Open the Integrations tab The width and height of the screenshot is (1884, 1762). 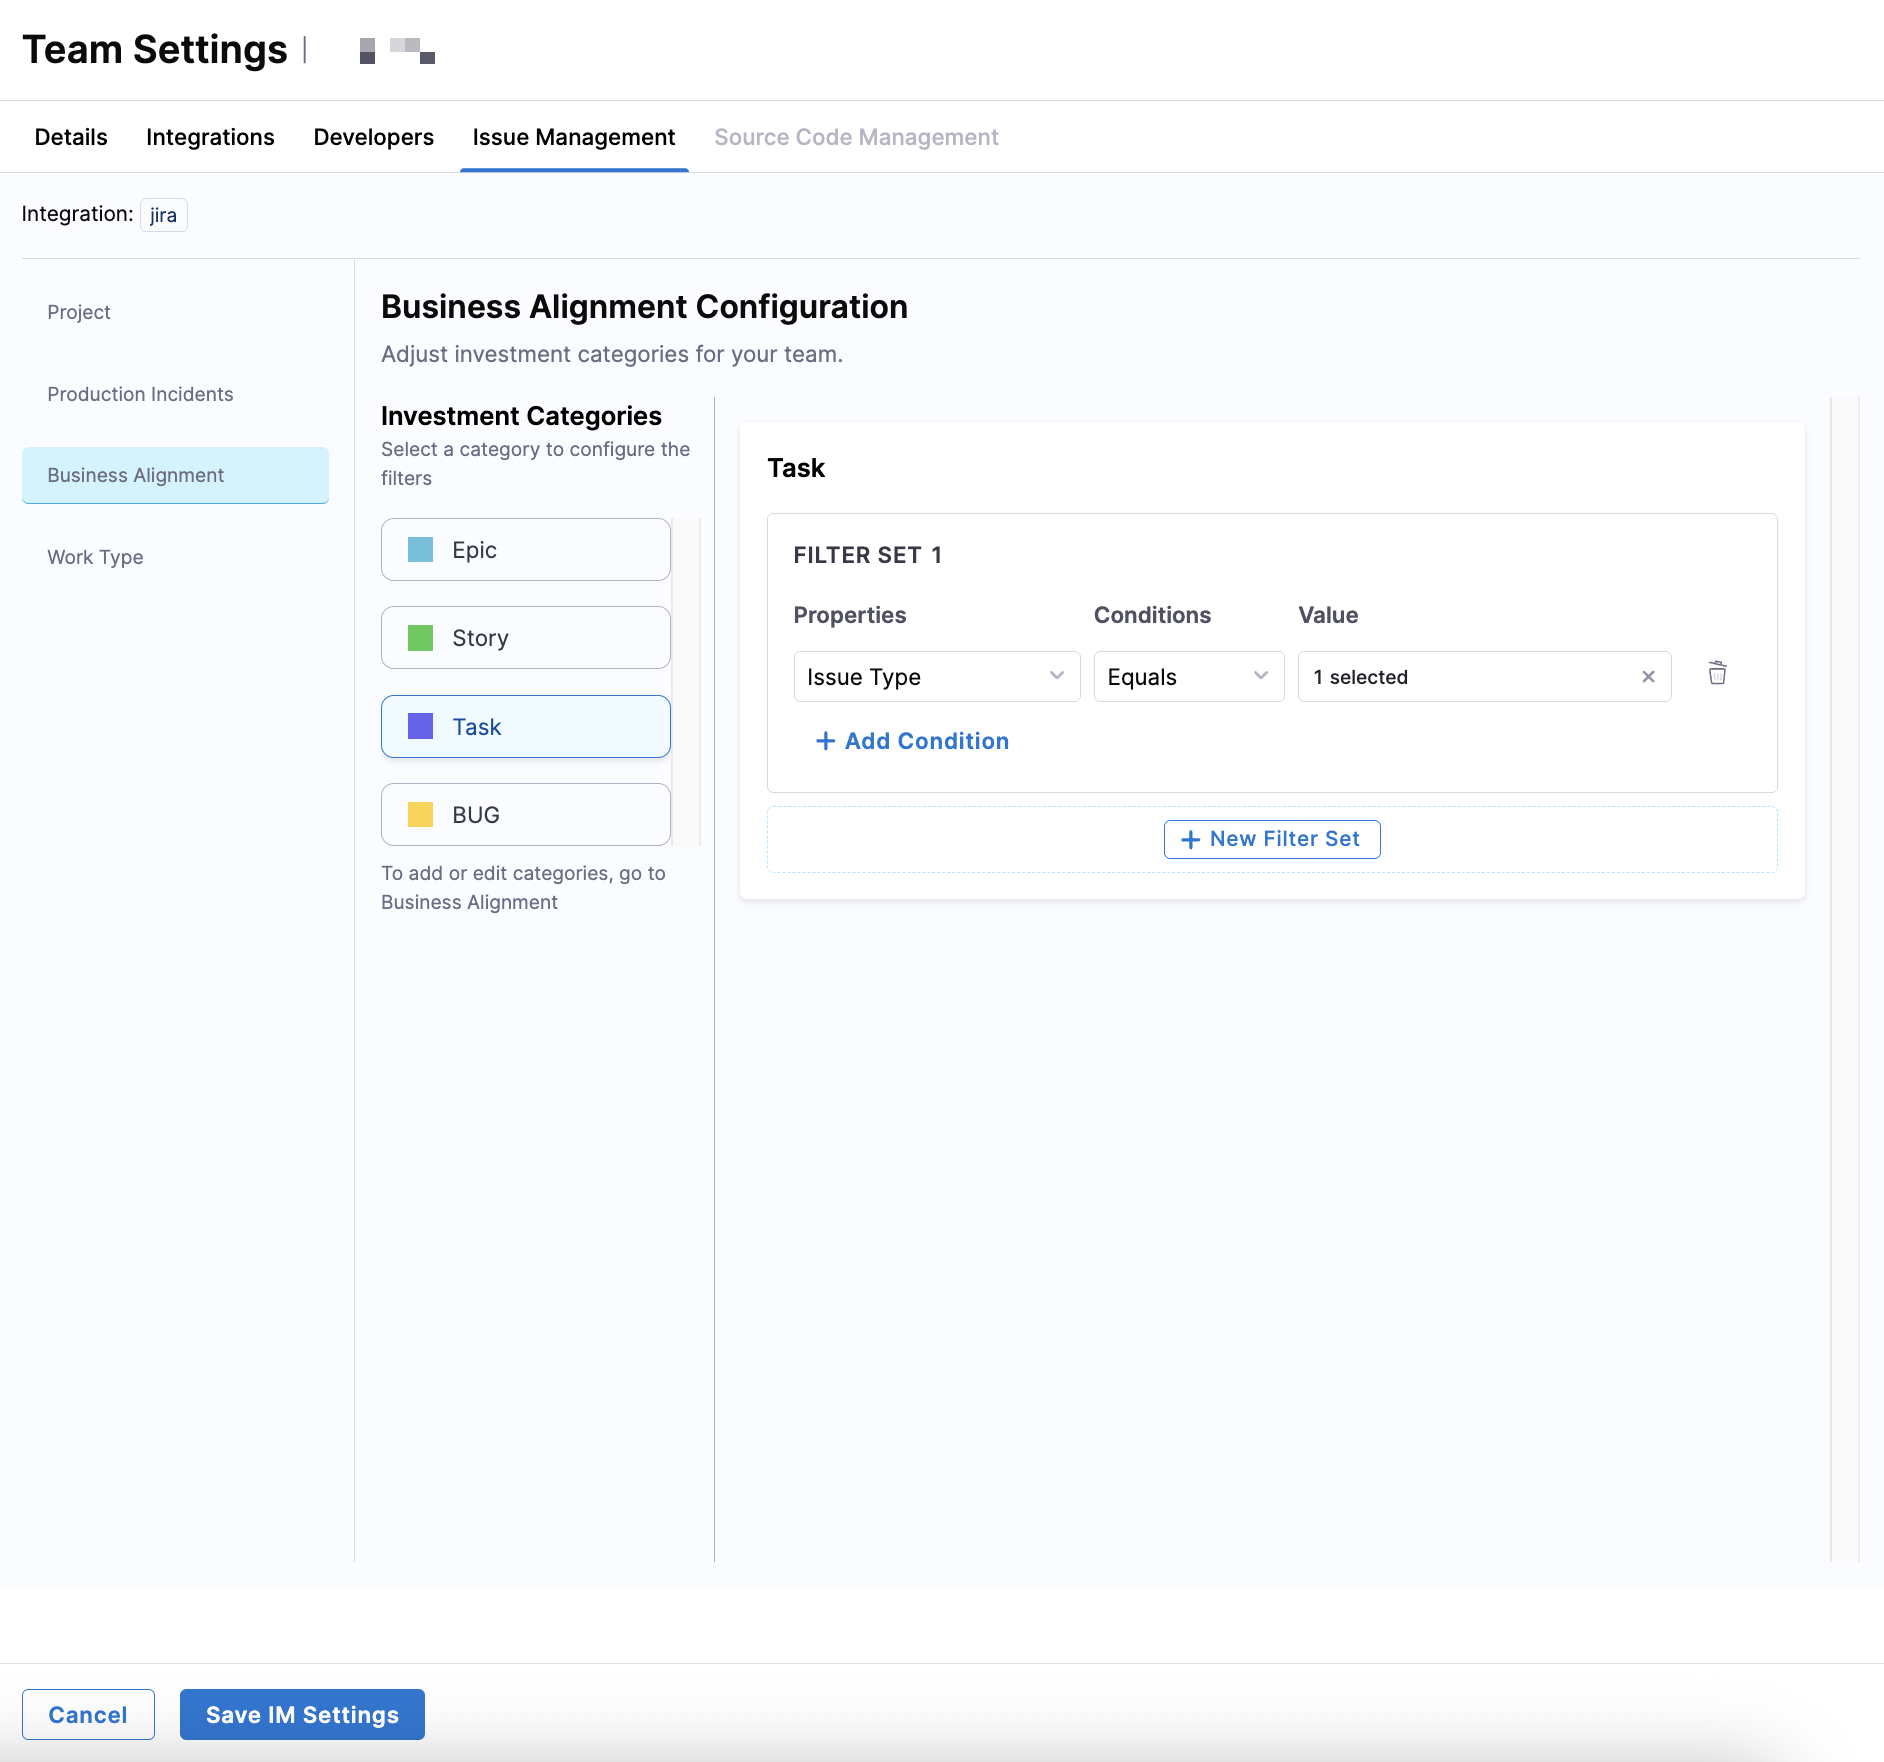pyautogui.click(x=210, y=137)
